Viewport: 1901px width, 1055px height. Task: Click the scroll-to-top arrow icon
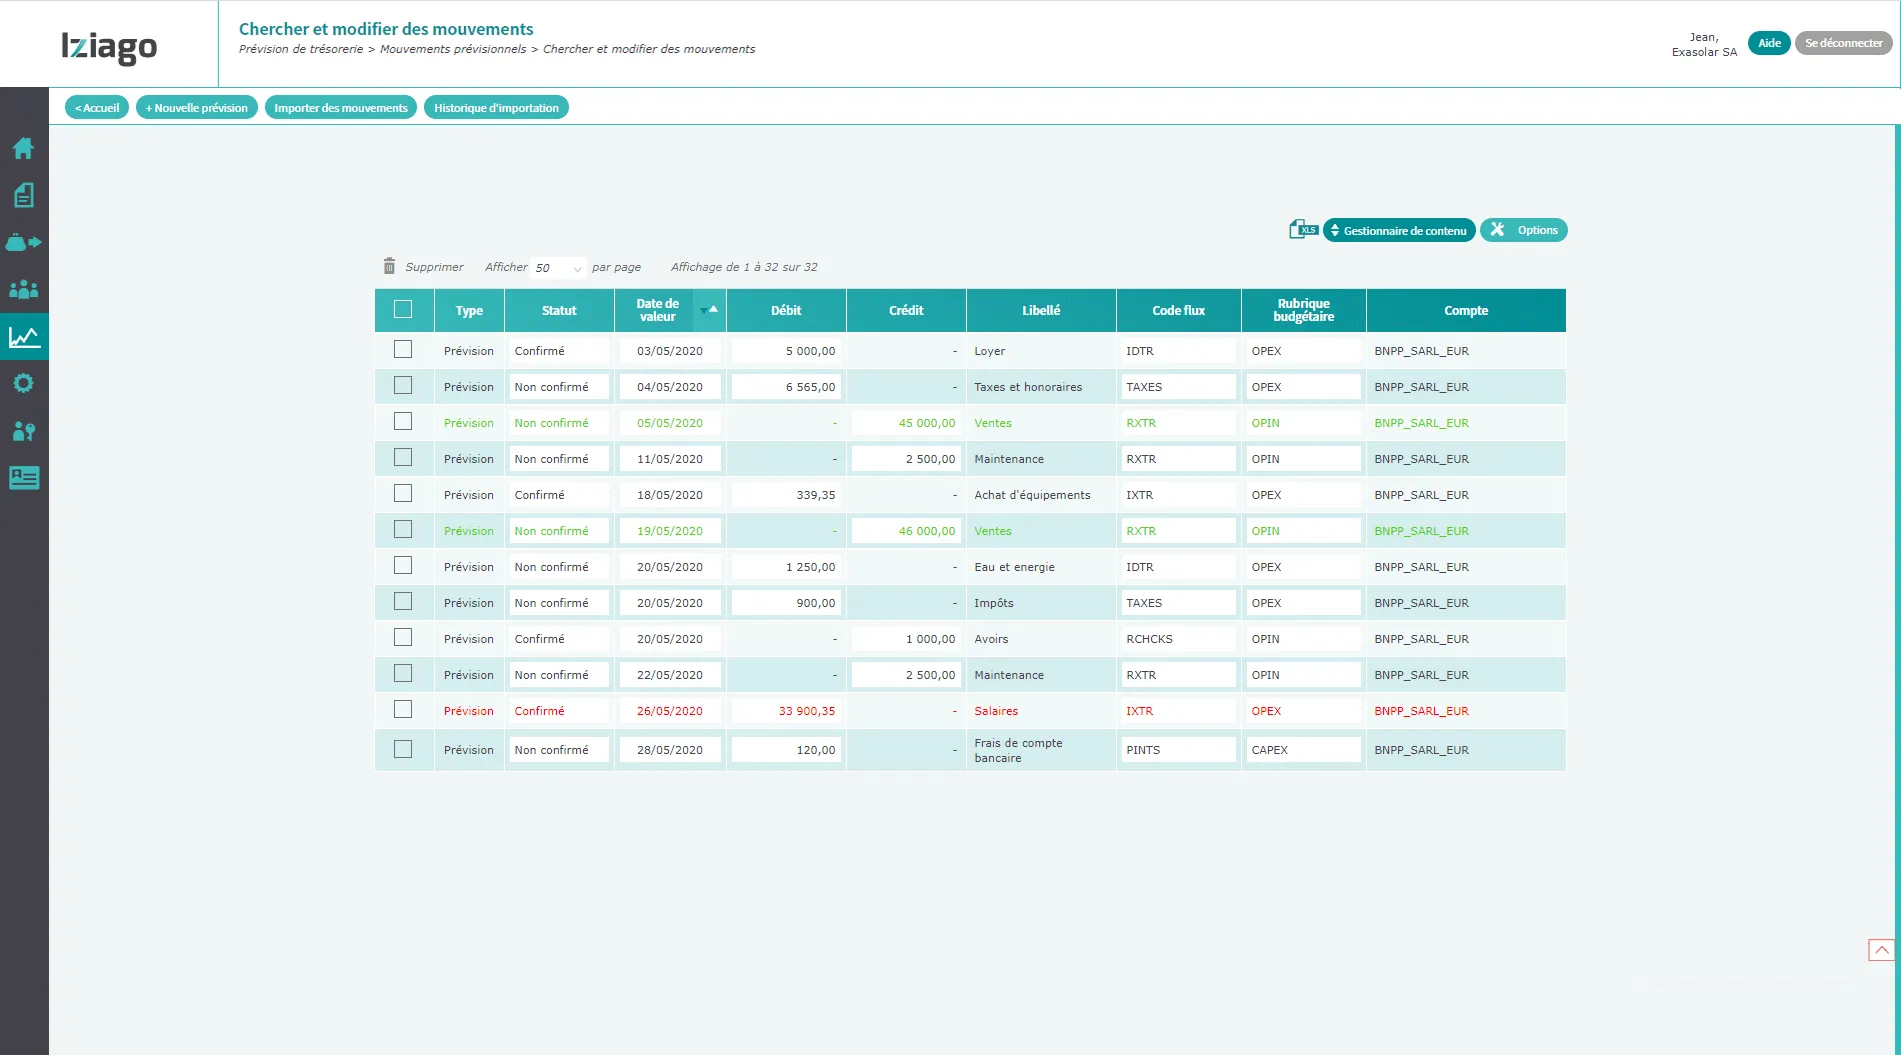click(1880, 950)
